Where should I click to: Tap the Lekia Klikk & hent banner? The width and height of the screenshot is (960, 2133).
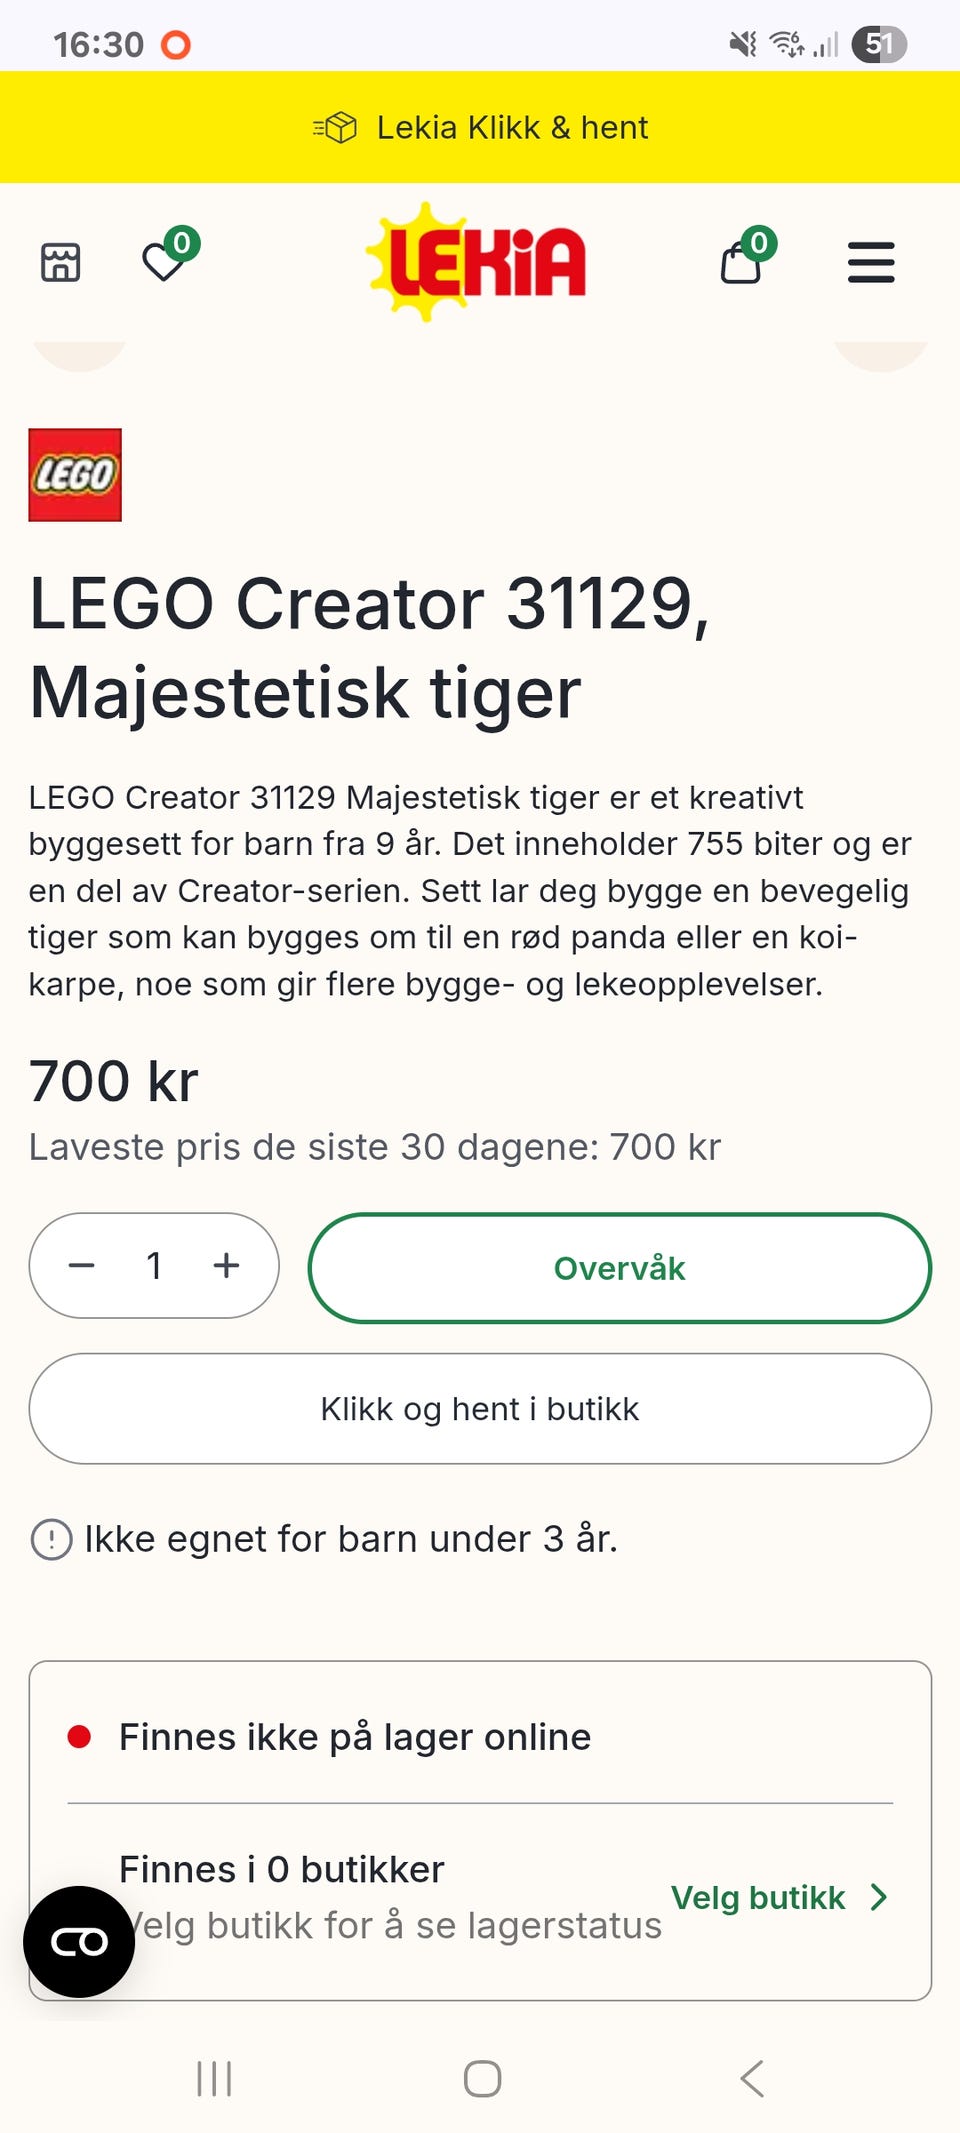[x=480, y=127]
